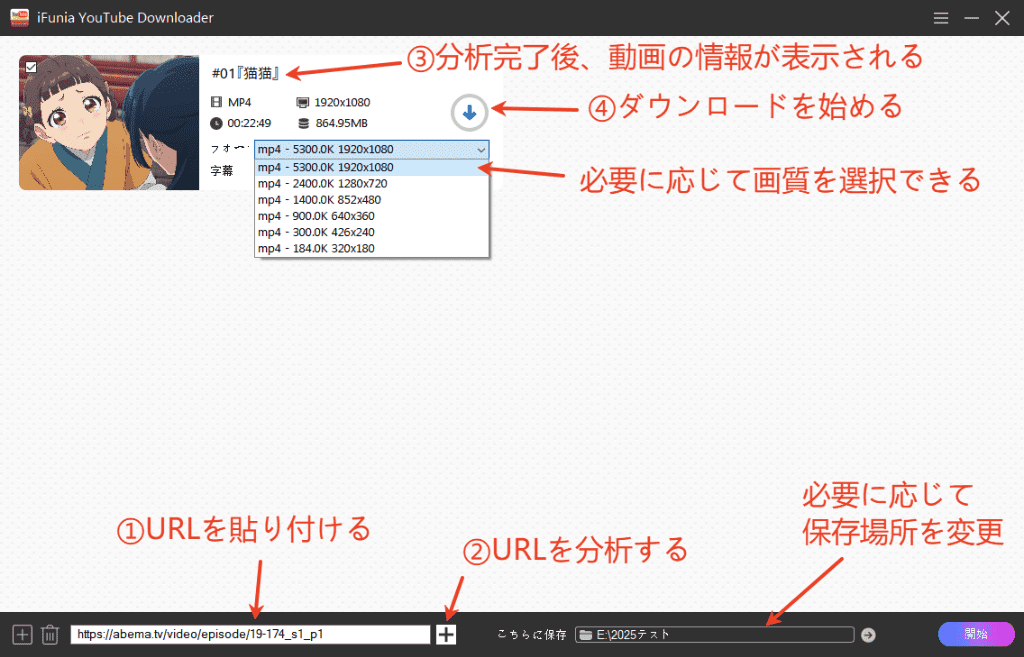Uncheck the video thumbnail selection checkbox
1024x657 pixels.
[x=33, y=67]
